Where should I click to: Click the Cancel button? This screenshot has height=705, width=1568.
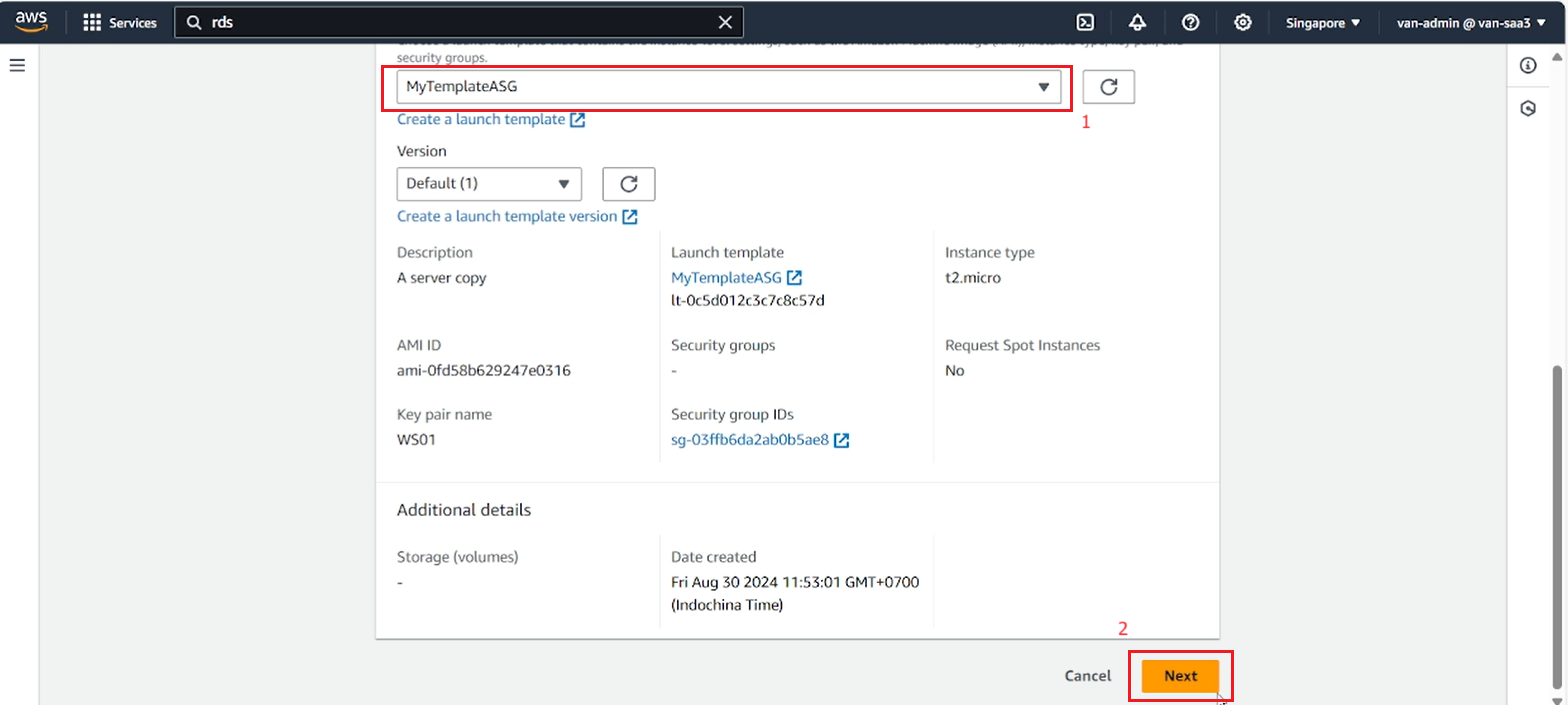pos(1088,676)
